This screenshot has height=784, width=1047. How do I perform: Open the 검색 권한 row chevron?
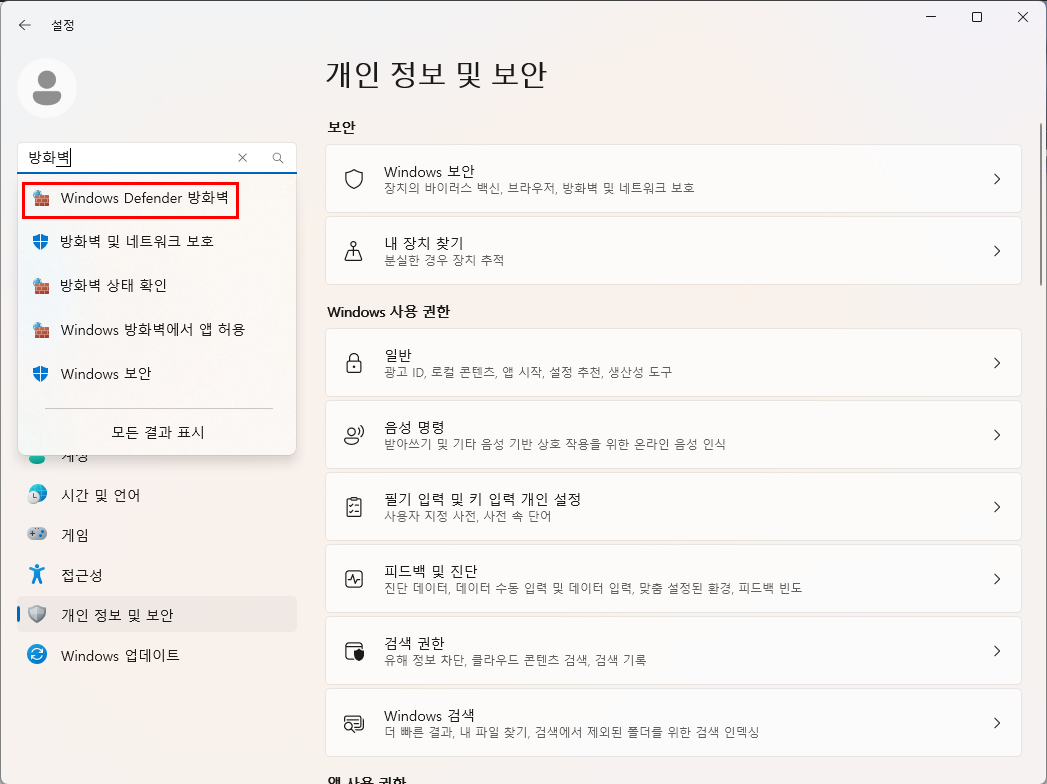point(997,651)
